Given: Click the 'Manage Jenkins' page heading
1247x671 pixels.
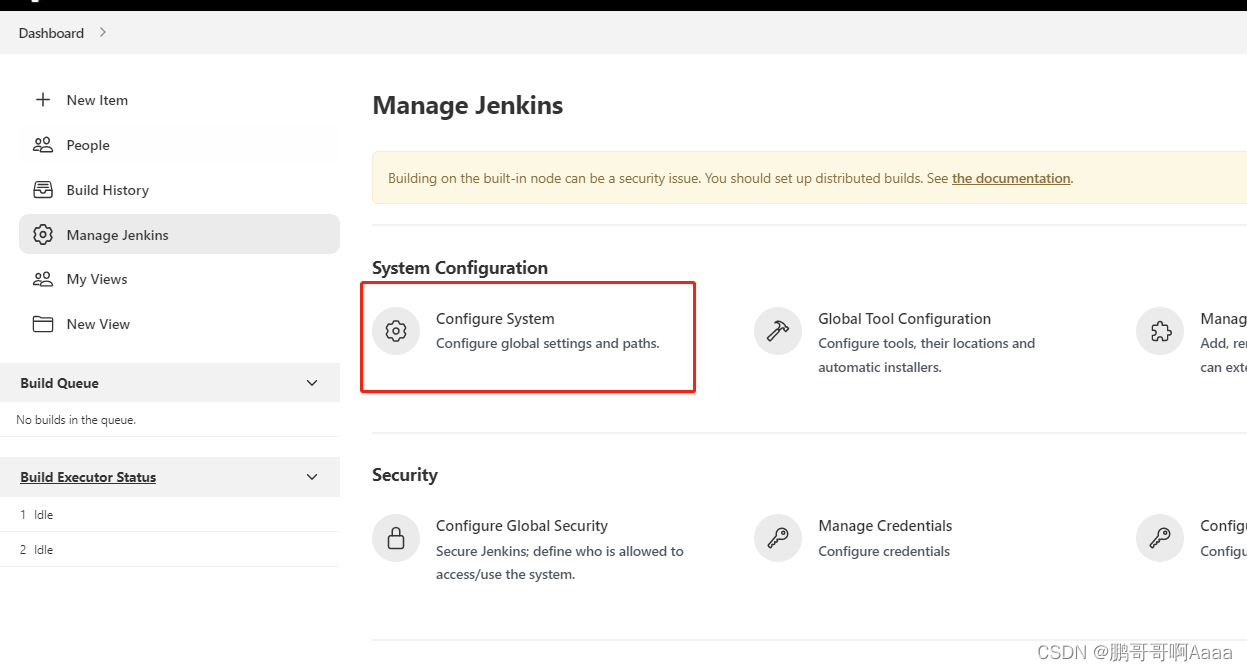Looking at the screenshot, I should point(467,105).
